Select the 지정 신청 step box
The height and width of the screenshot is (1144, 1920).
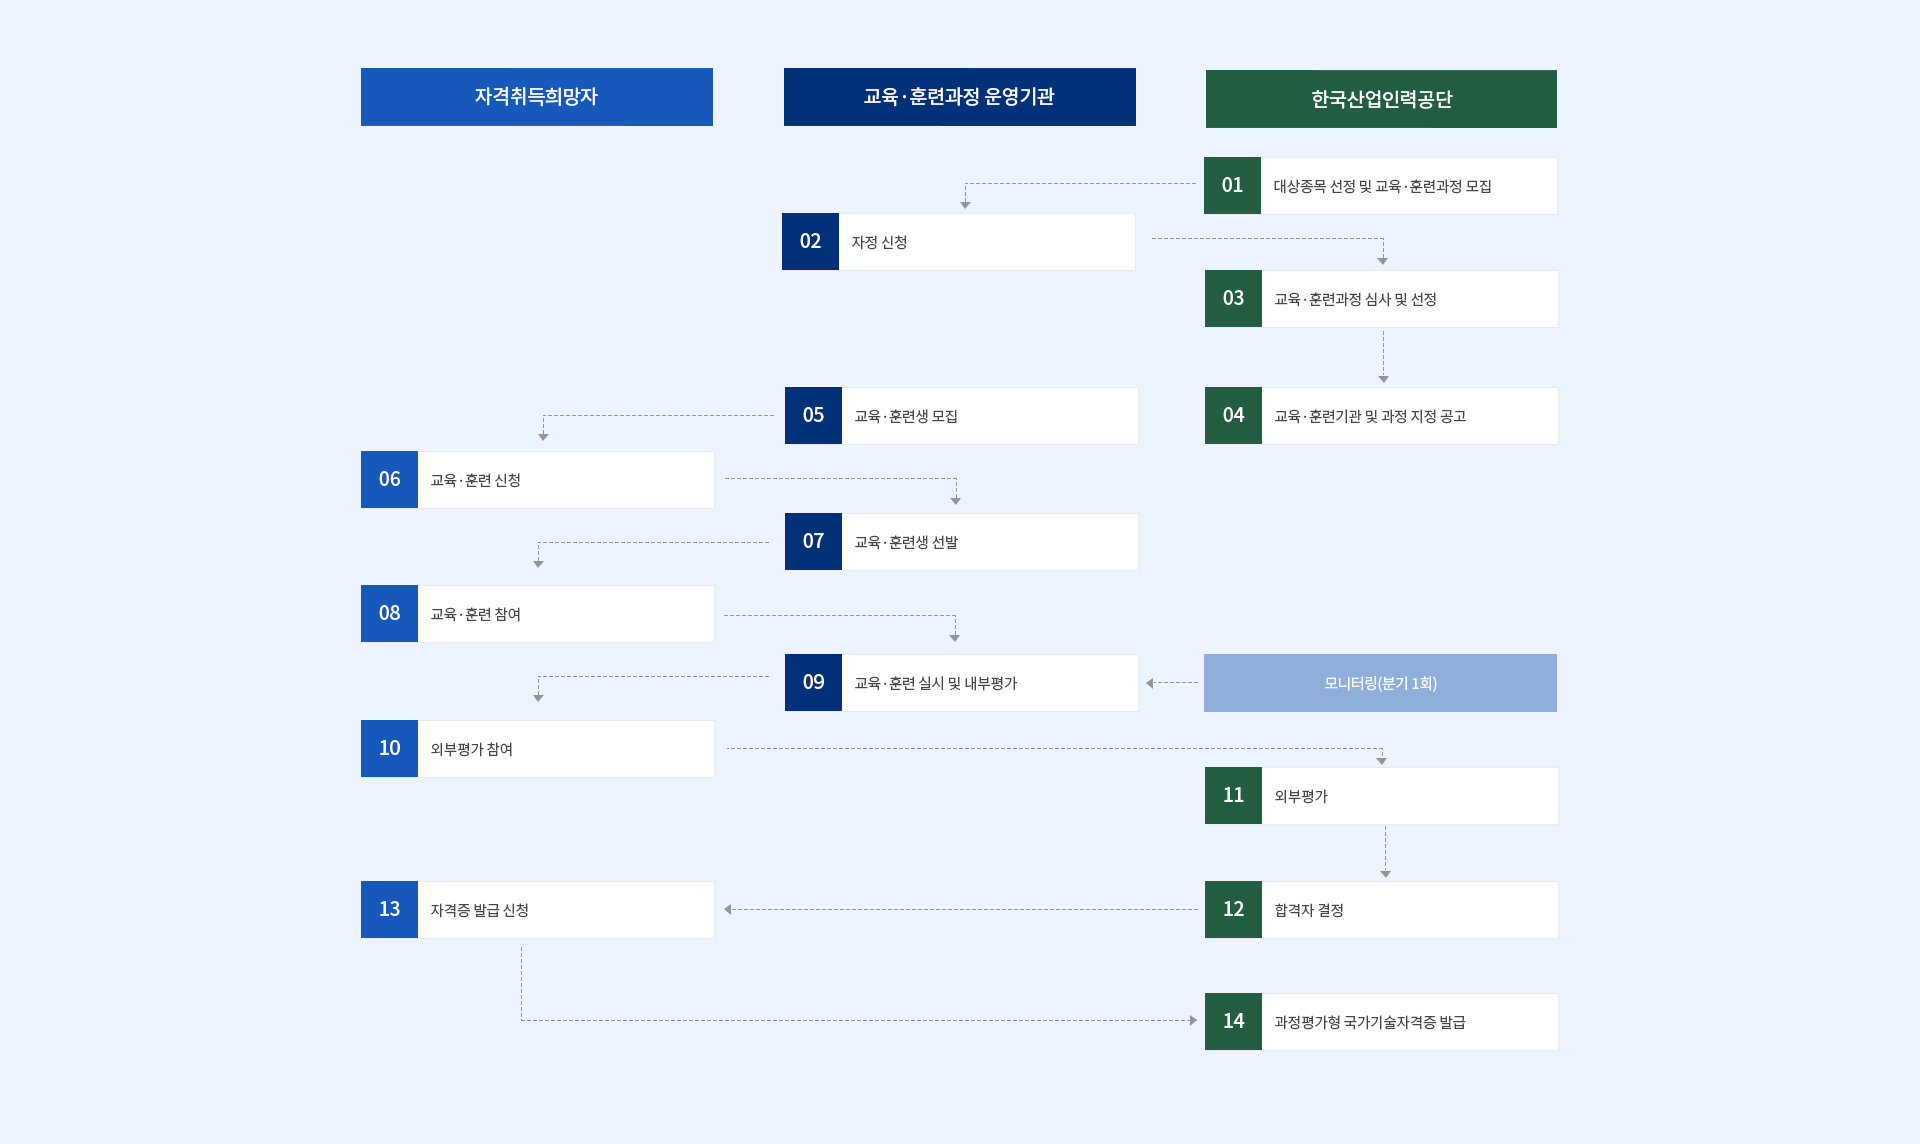(958, 242)
